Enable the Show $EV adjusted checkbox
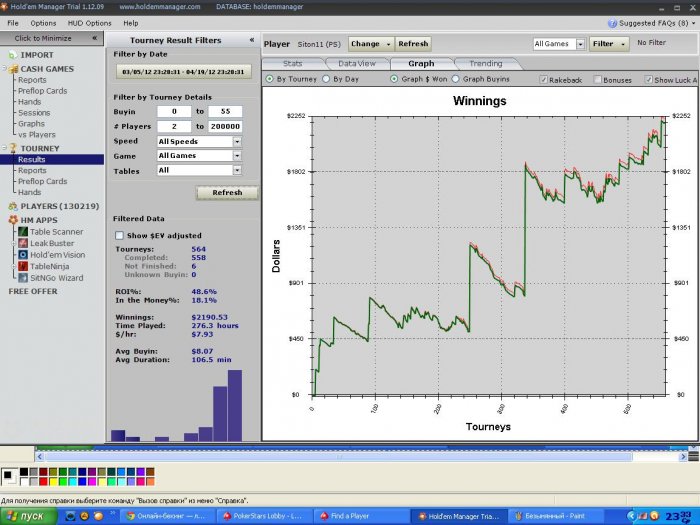The image size is (700, 525). [x=120, y=235]
